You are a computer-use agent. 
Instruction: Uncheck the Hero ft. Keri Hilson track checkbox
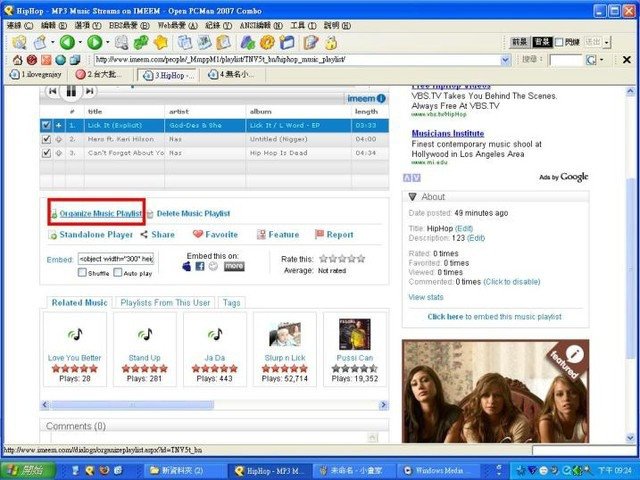(x=46, y=139)
